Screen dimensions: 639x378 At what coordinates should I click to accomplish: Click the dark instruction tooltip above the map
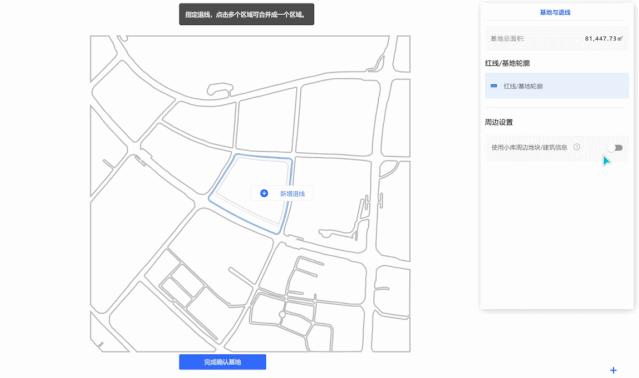tap(247, 14)
